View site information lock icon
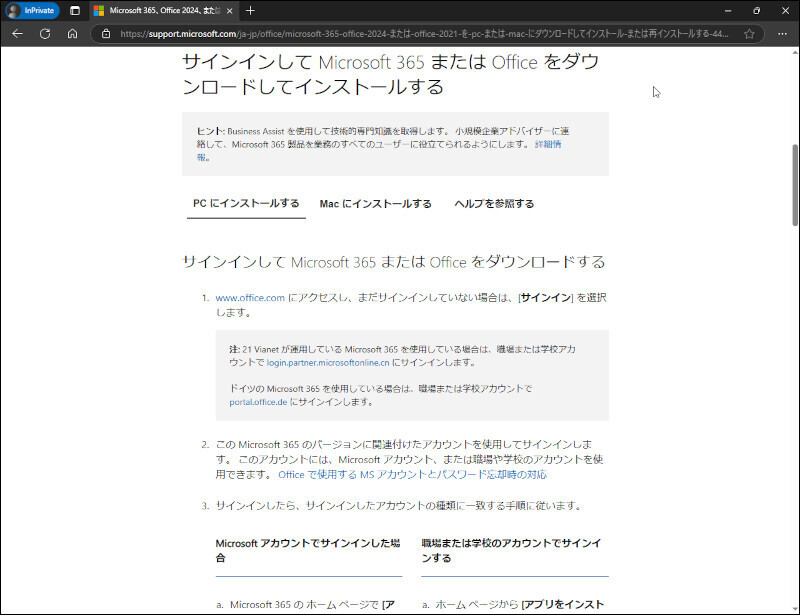Image resolution: width=800 pixels, height=615 pixels. [x=106, y=34]
